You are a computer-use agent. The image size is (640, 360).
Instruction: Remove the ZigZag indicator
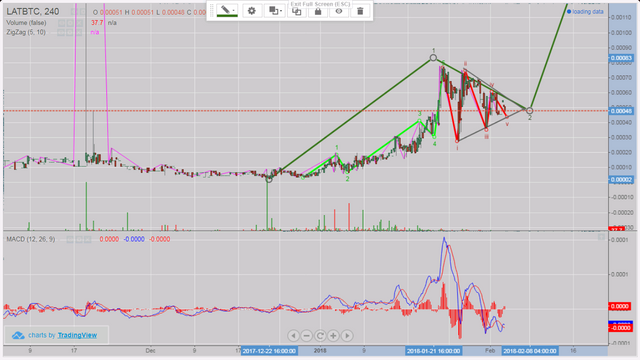[x=79, y=32]
